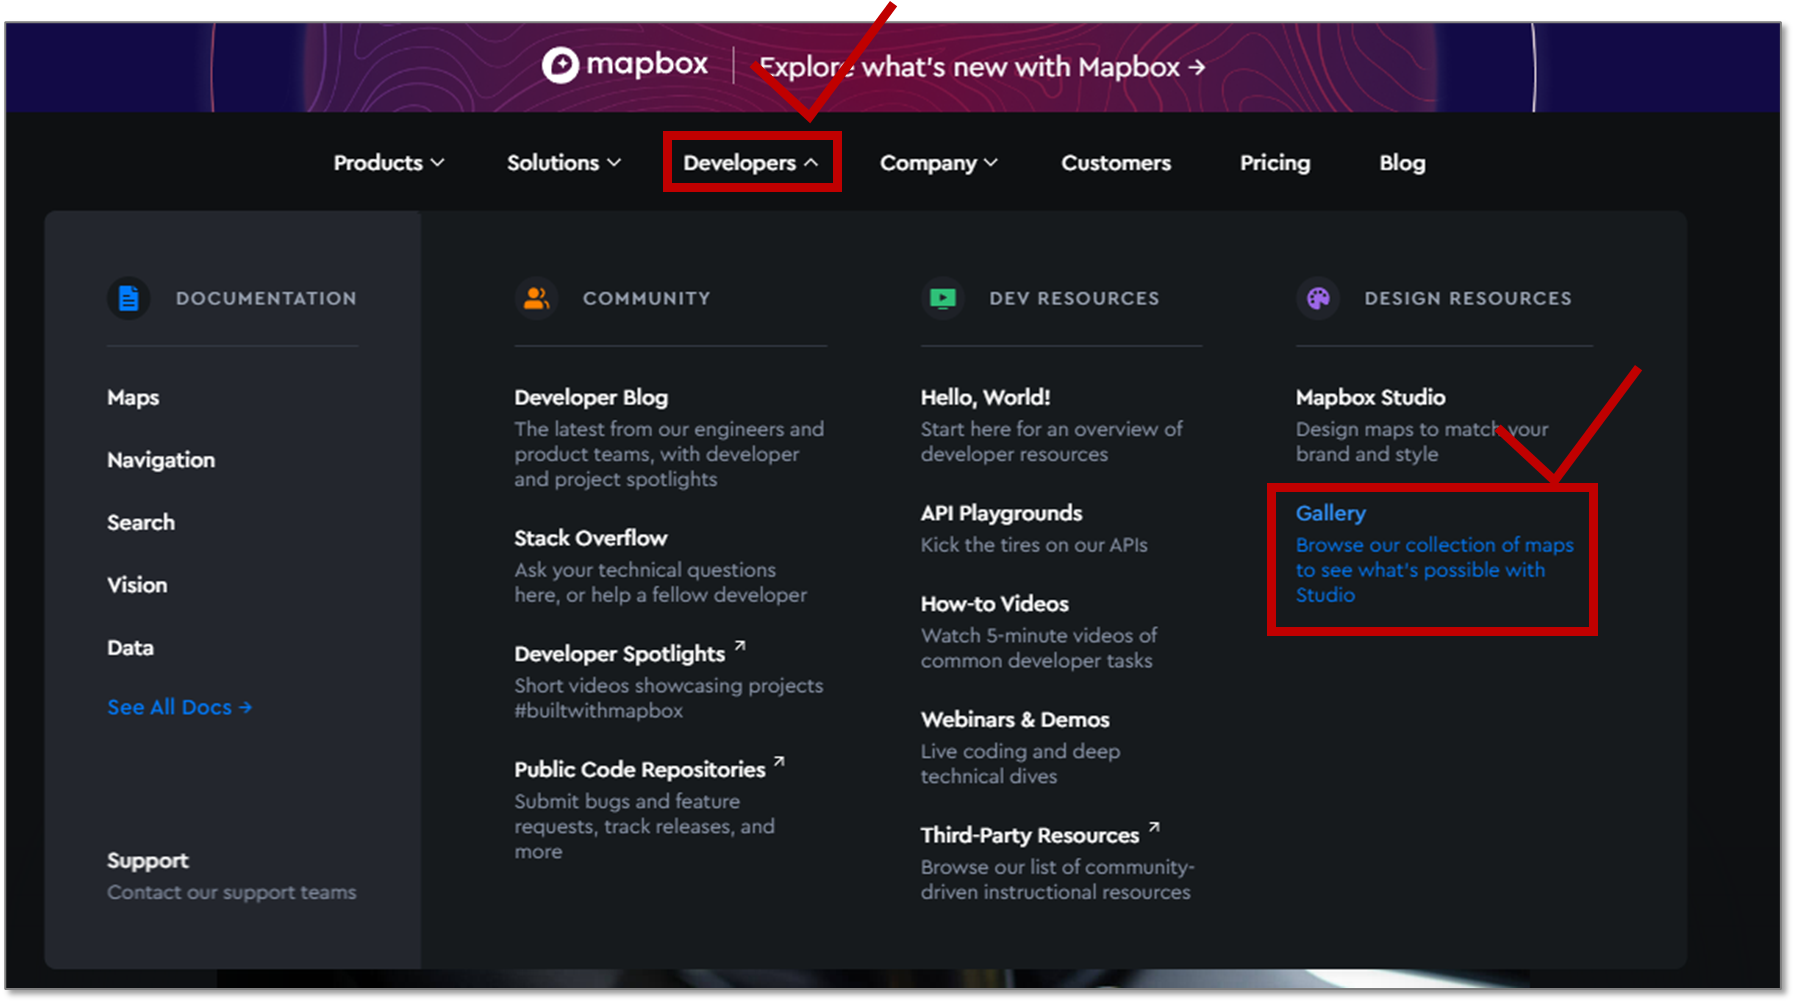Screen dimensions: 1795x1003
Task: Click the external-link arrow beside Third-Party Resources
Action: point(1154,828)
